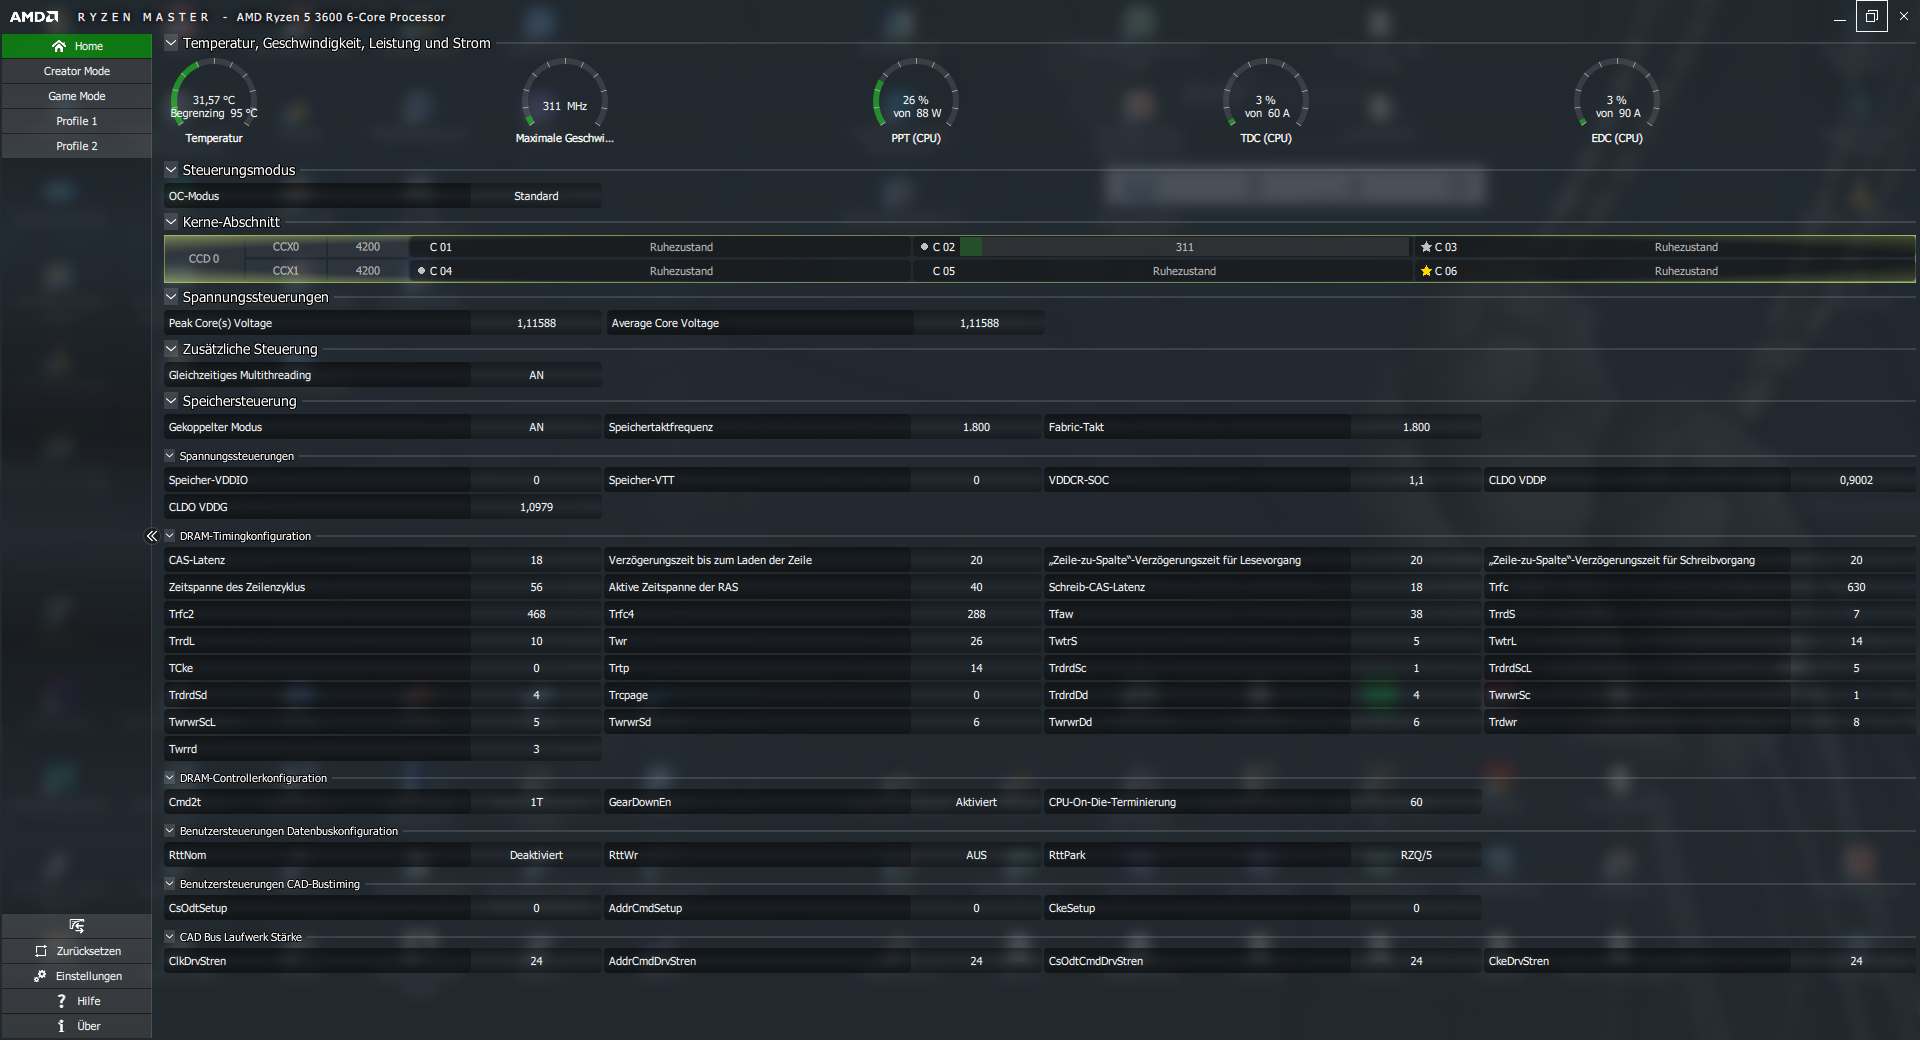This screenshot has width=1920, height=1040.
Task: Select core C 01
Action: click(x=441, y=247)
